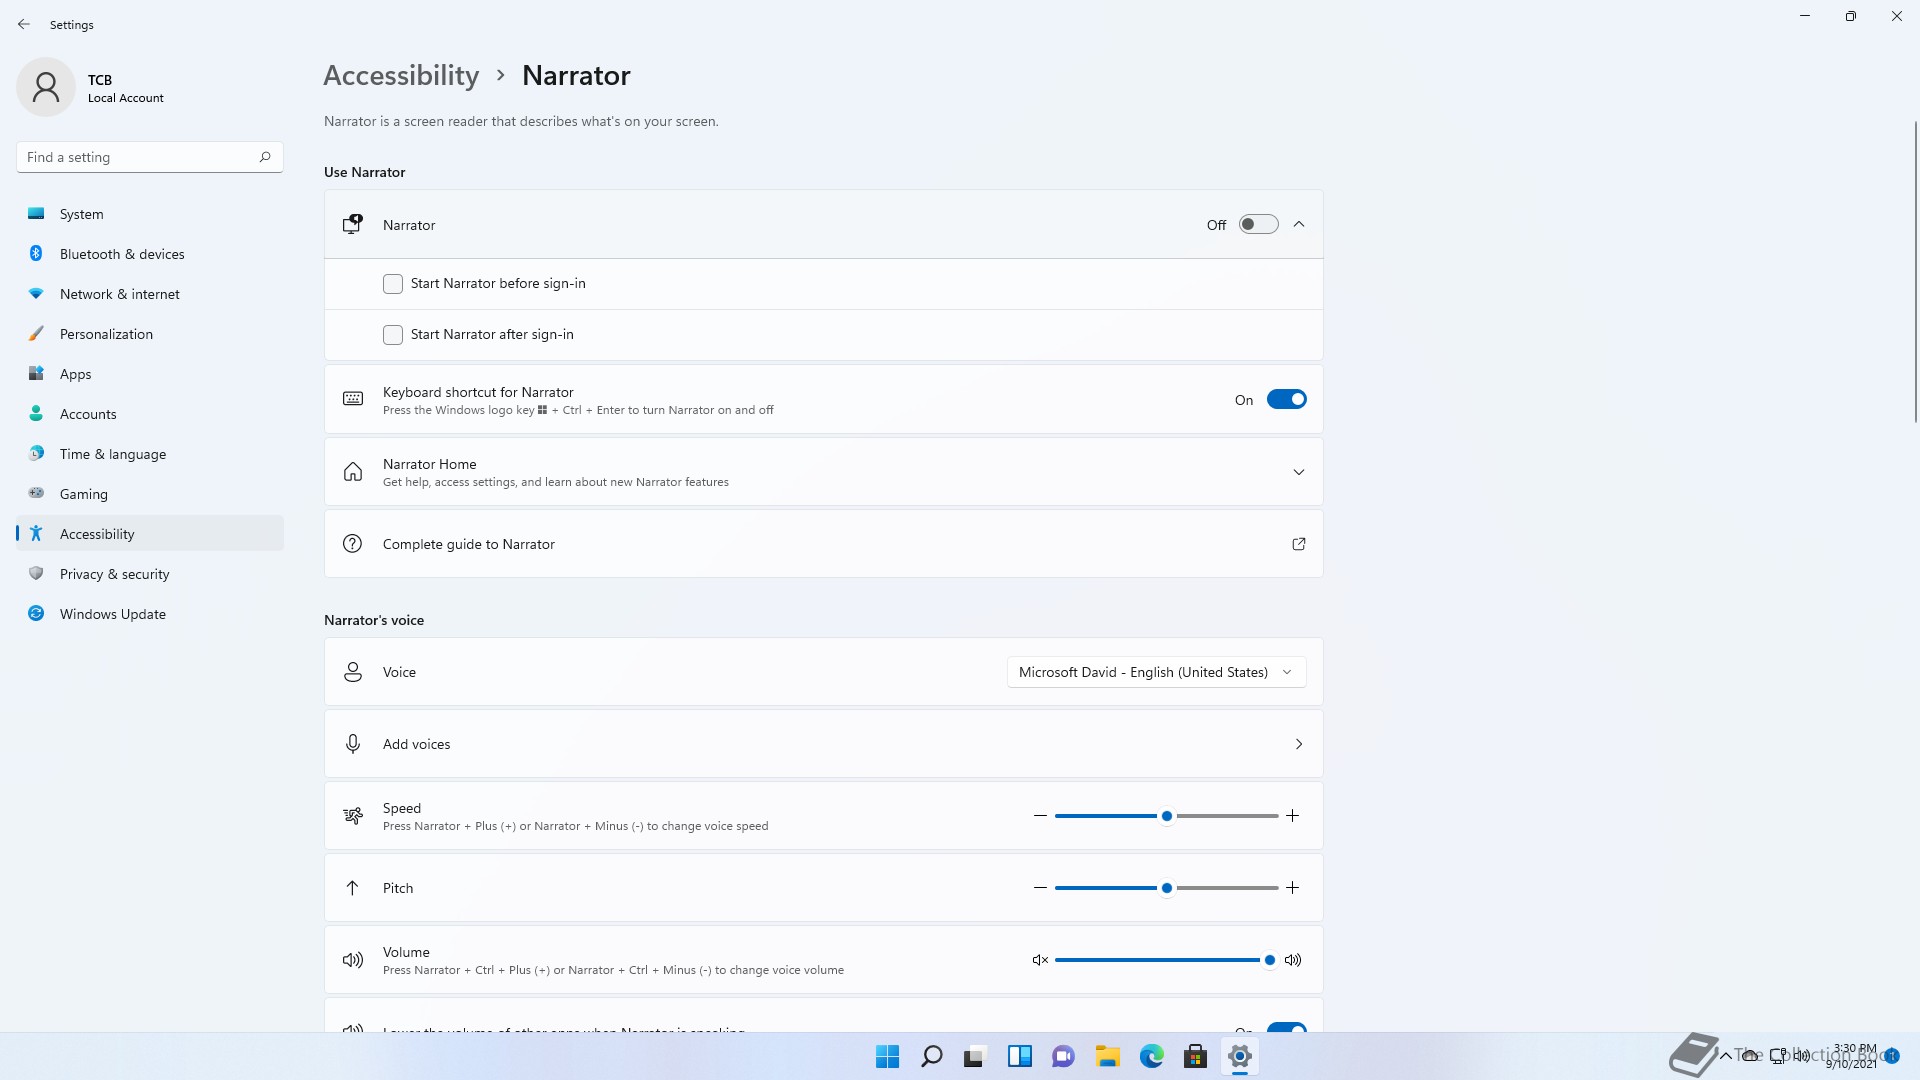1920x1080 pixels.
Task: Select System in the sidebar
Action: (150, 214)
